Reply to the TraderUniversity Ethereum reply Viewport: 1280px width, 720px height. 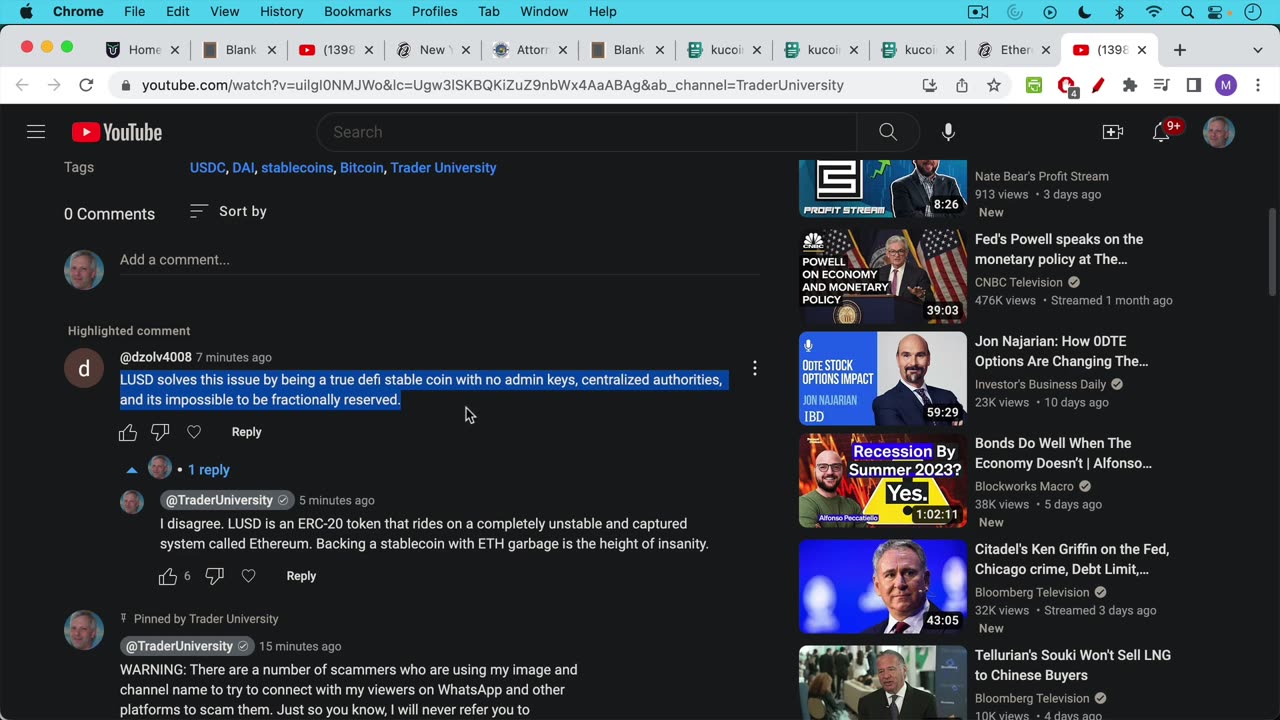click(301, 576)
